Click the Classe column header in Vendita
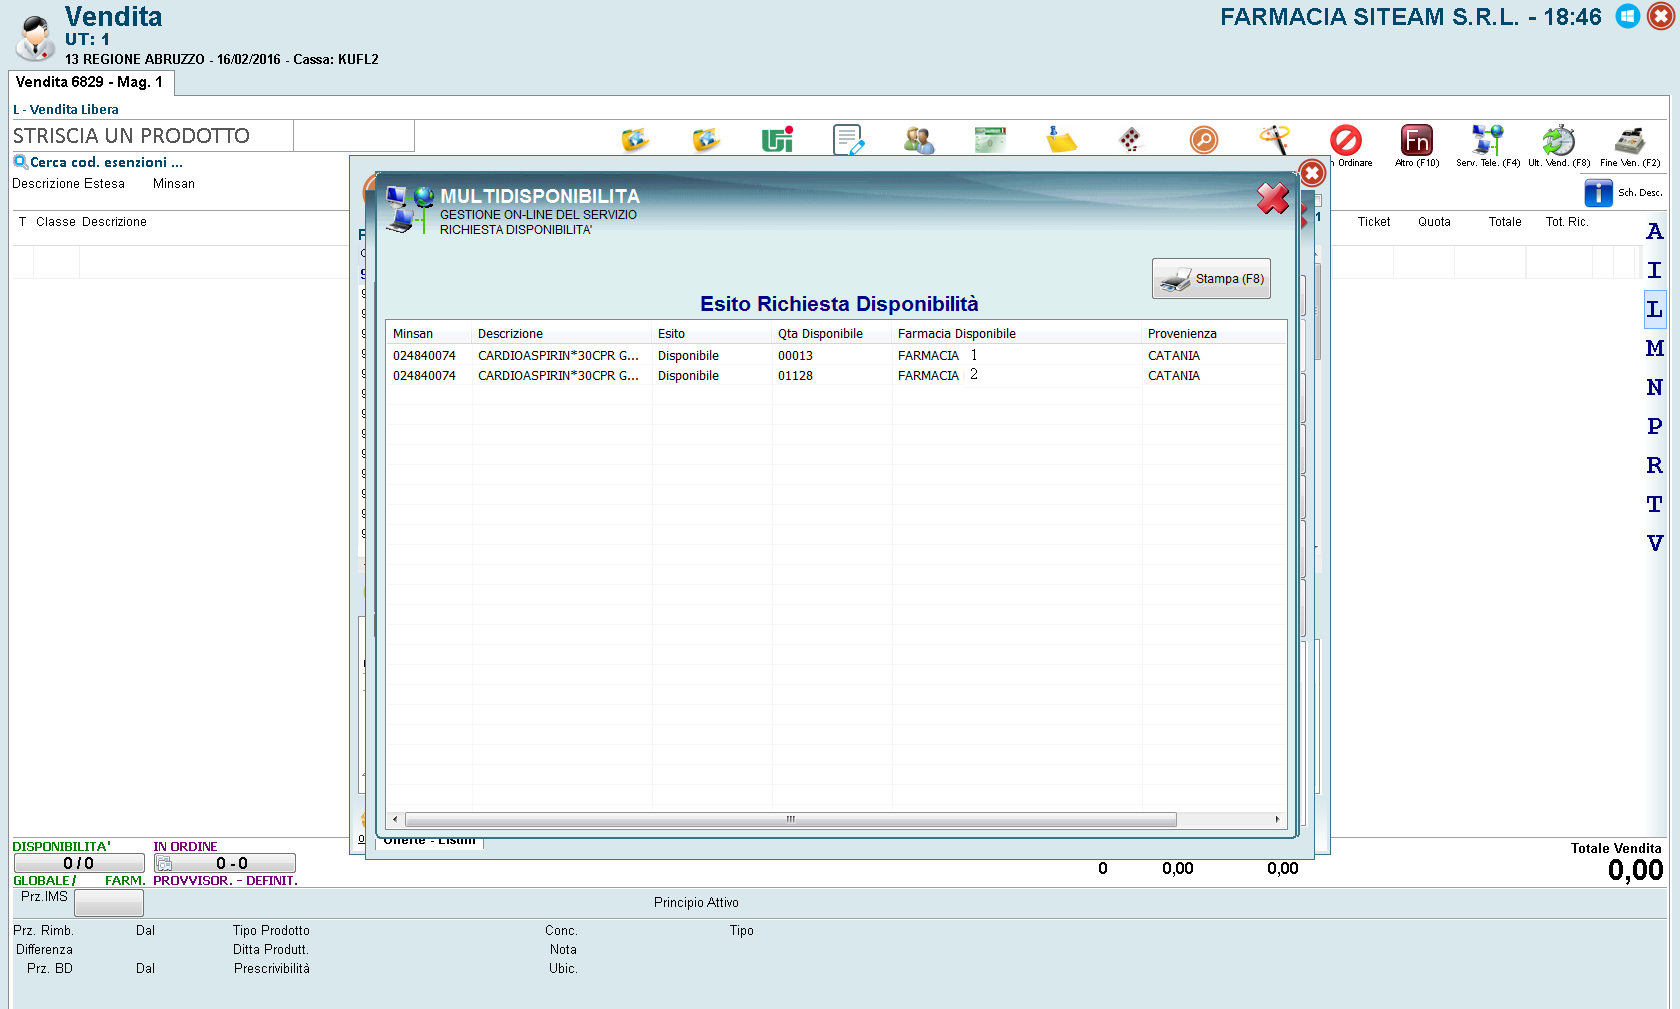This screenshot has height=1009, width=1680. 56,222
